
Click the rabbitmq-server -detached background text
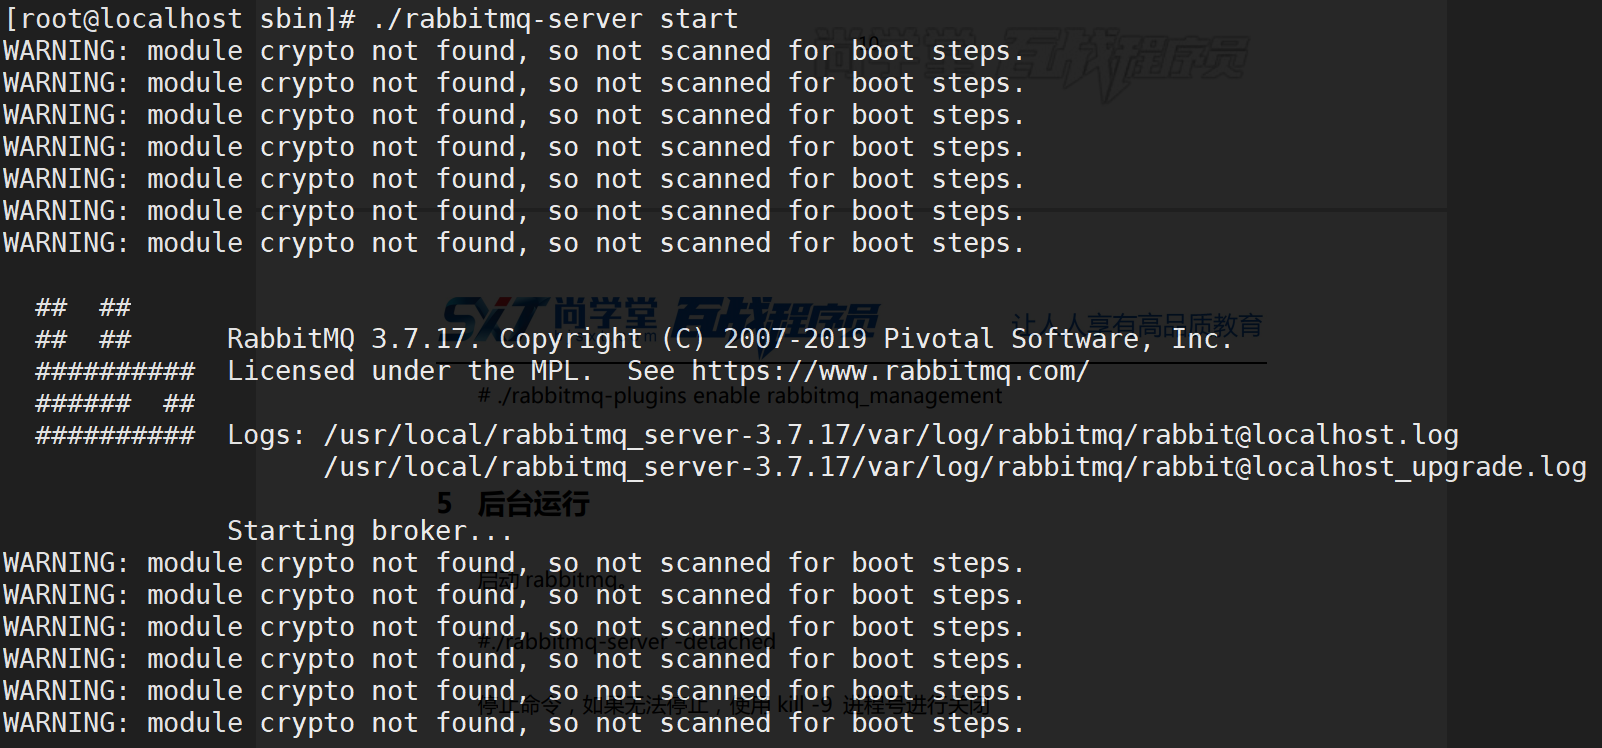(x=627, y=641)
